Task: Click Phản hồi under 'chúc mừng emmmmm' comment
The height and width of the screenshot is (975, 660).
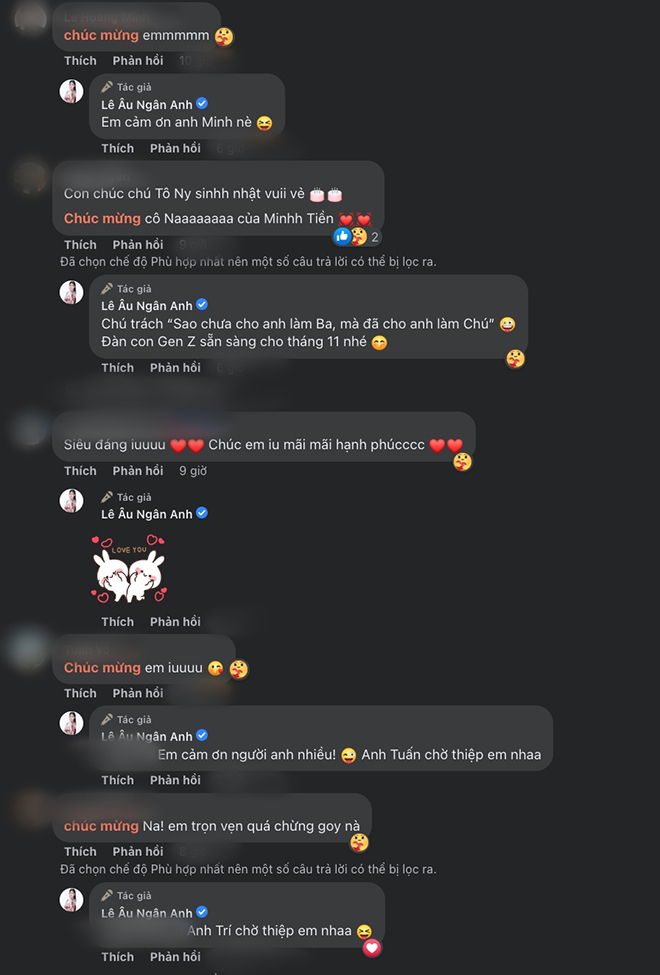Action: click(137, 60)
